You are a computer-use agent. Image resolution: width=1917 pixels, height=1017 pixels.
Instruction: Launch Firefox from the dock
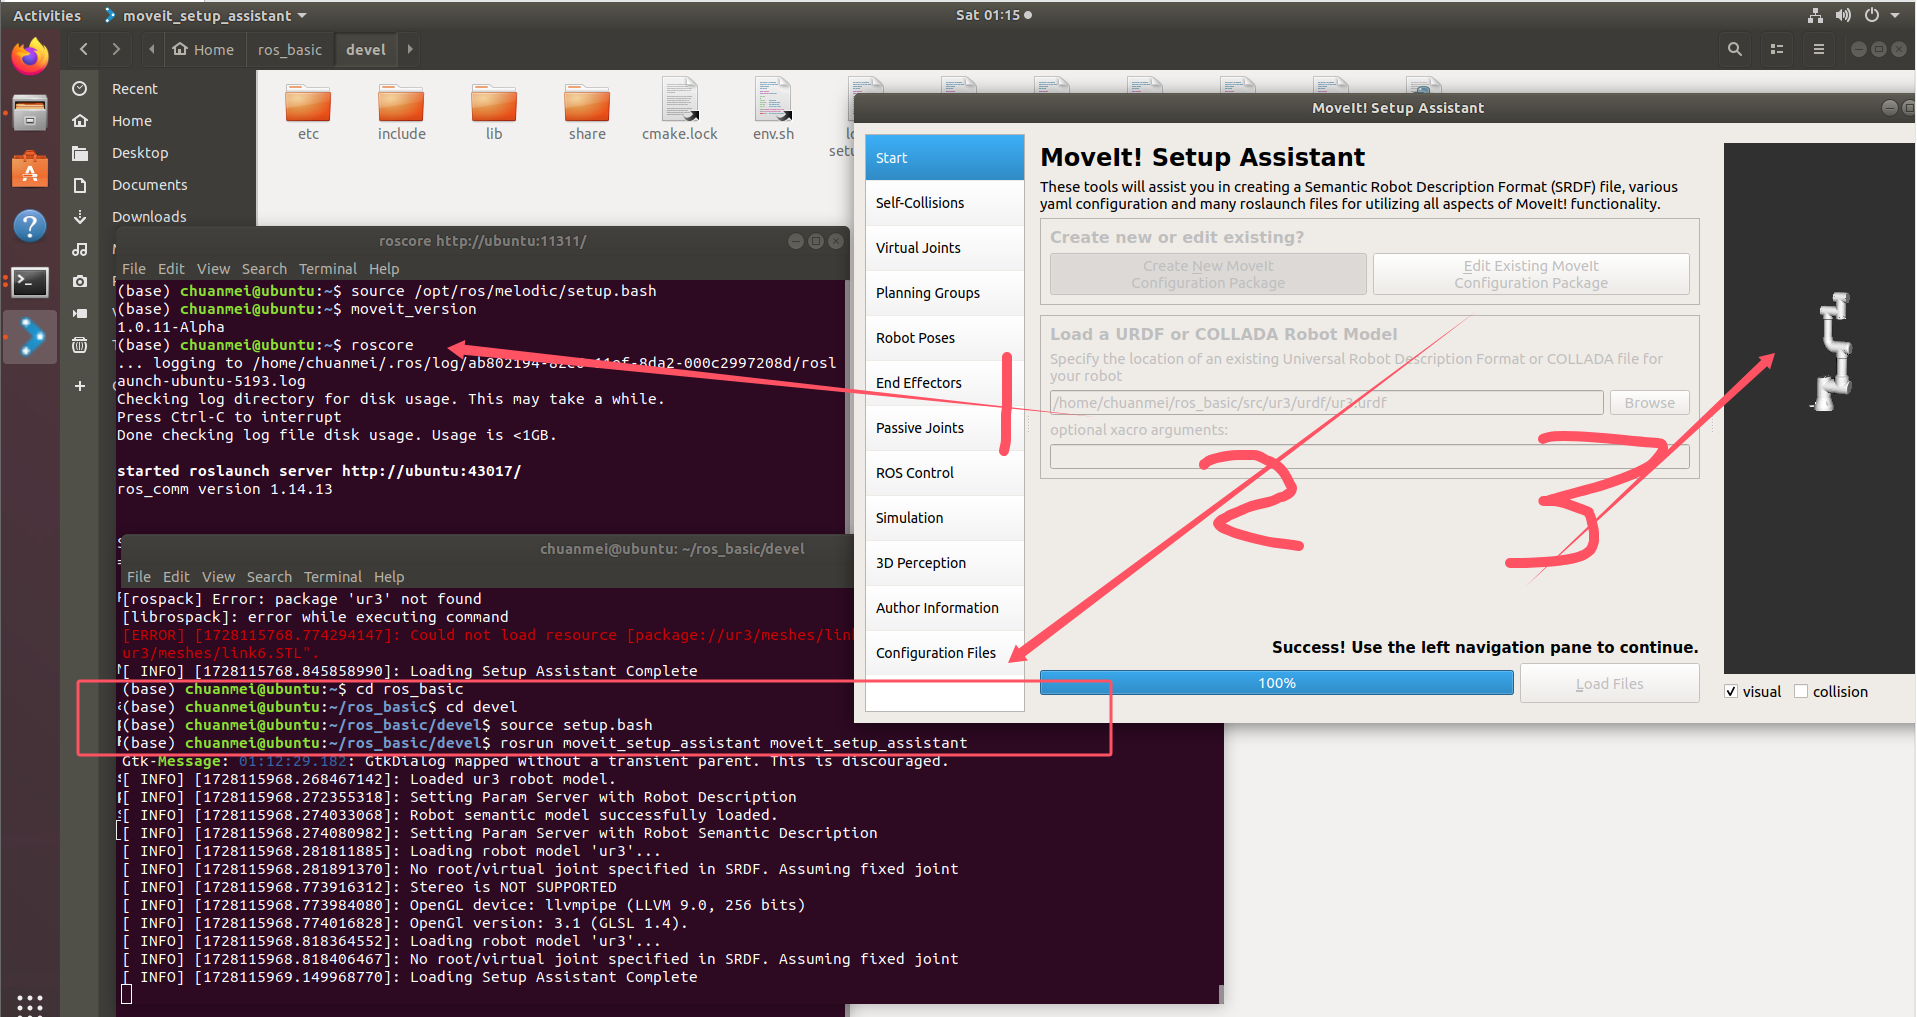pyautogui.click(x=30, y=56)
